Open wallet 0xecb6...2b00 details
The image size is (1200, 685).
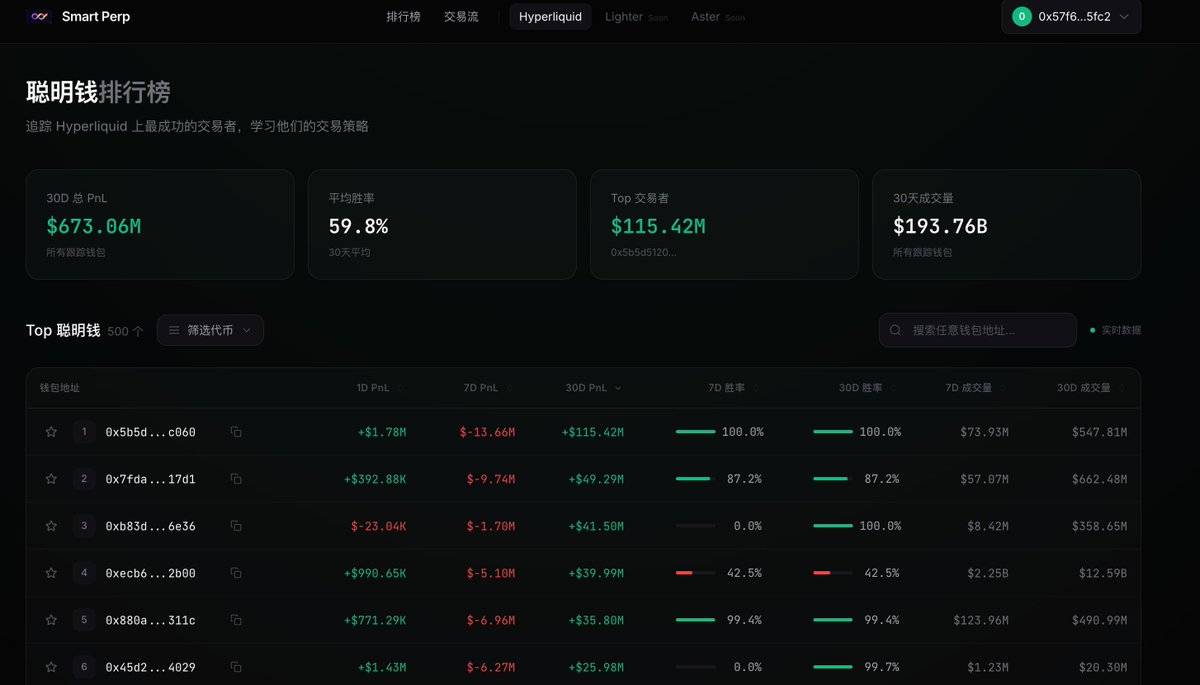(150, 573)
